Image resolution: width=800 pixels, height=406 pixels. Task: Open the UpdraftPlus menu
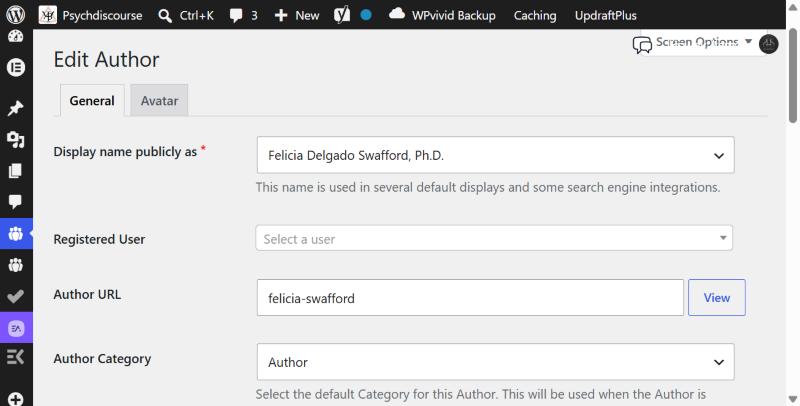[606, 15]
